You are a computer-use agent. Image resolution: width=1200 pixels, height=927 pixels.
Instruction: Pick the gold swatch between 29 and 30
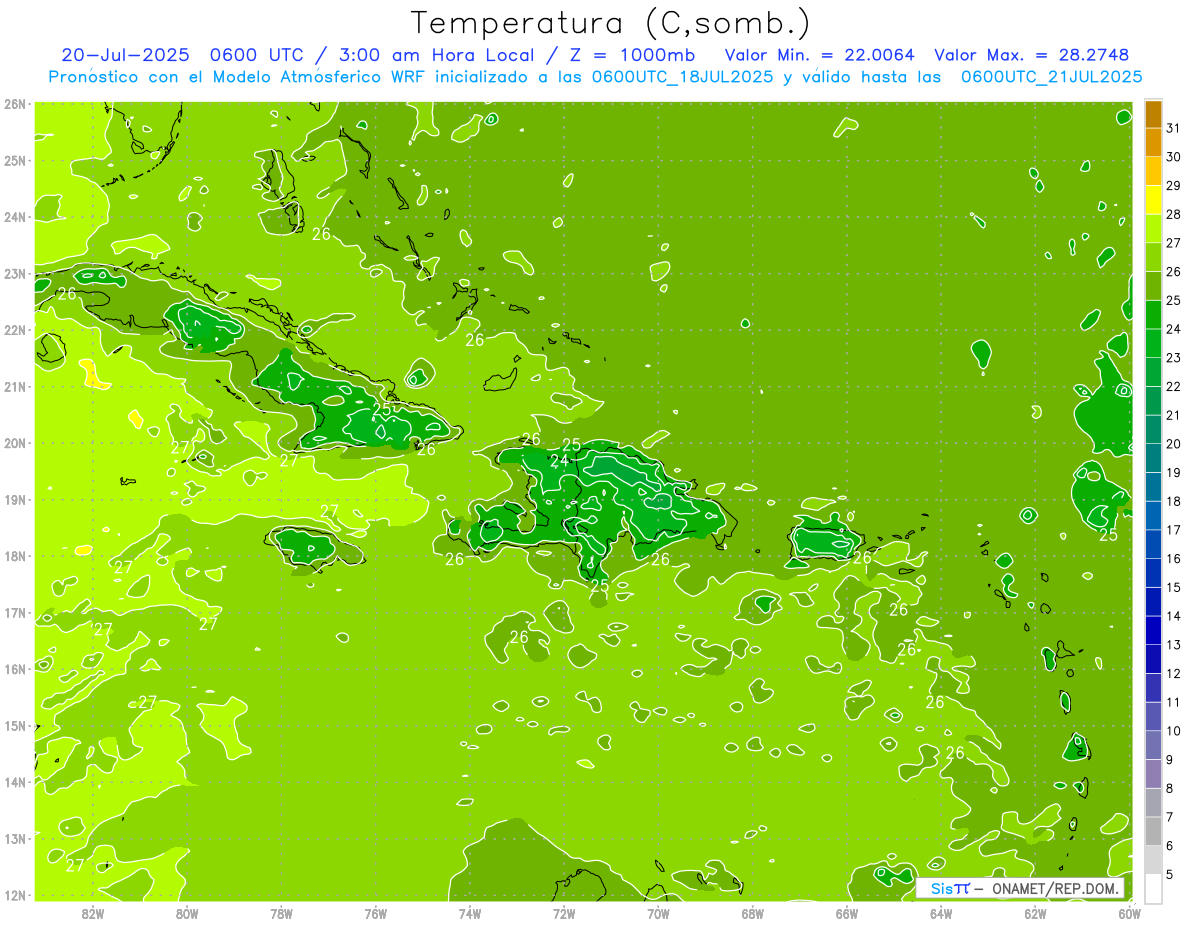pos(1153,171)
